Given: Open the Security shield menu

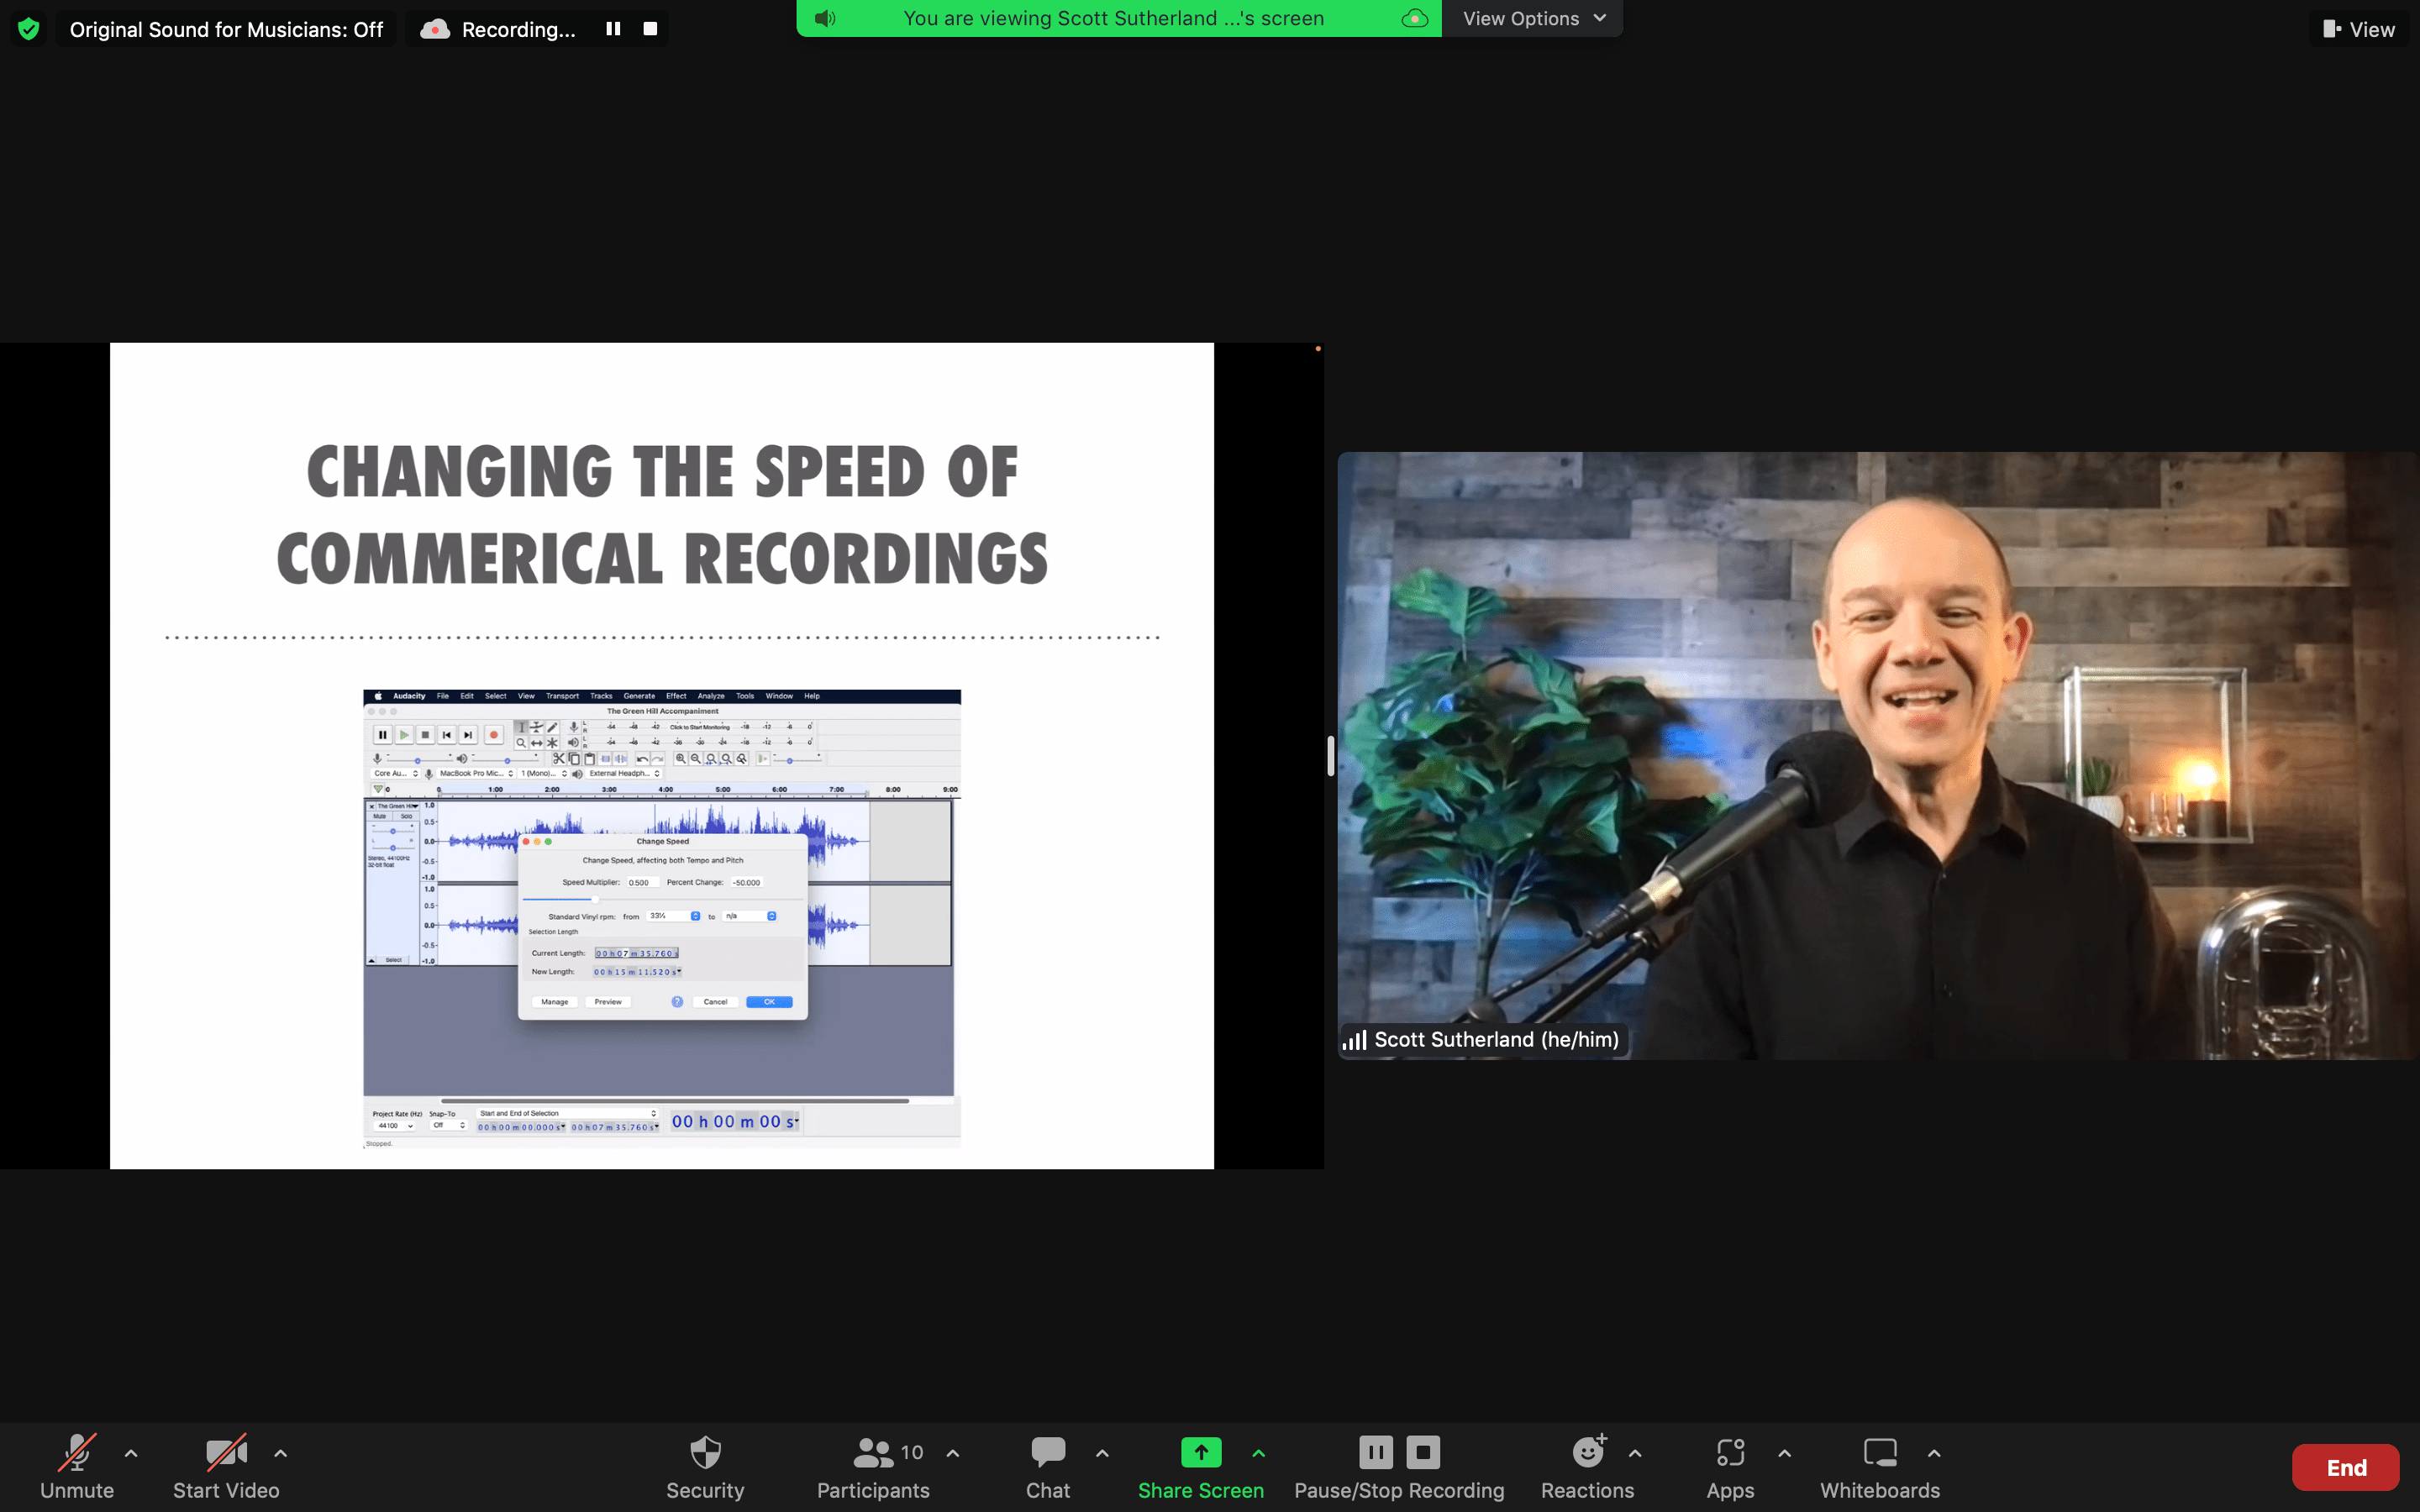Looking at the screenshot, I should point(705,1466).
